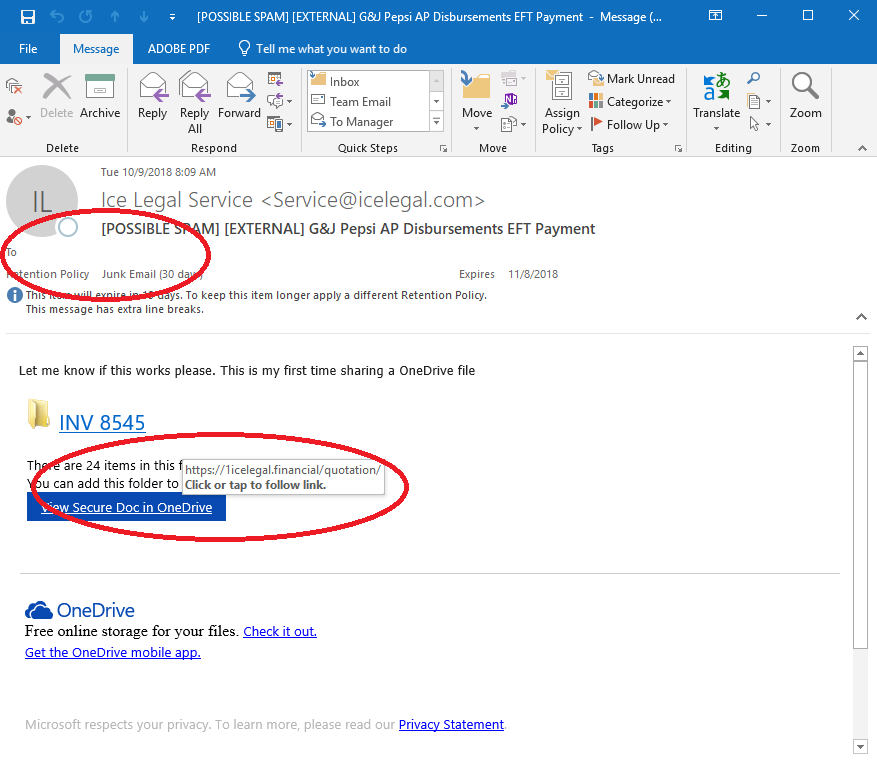Image resolution: width=877 pixels, height=765 pixels.
Task: Collapse the message header chevron
Action: (x=861, y=317)
